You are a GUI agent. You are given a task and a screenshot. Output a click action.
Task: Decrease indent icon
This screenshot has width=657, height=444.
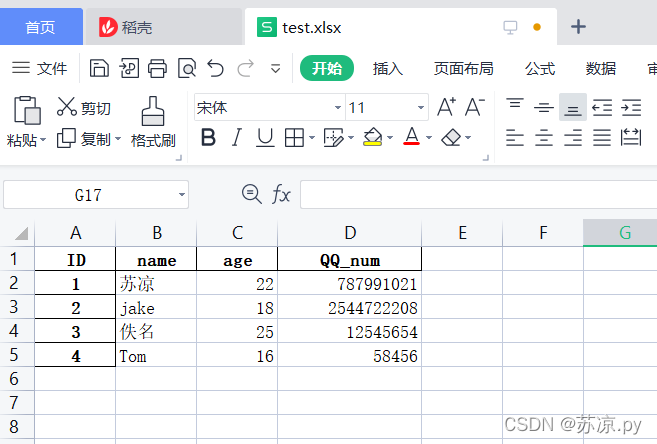tap(602, 107)
